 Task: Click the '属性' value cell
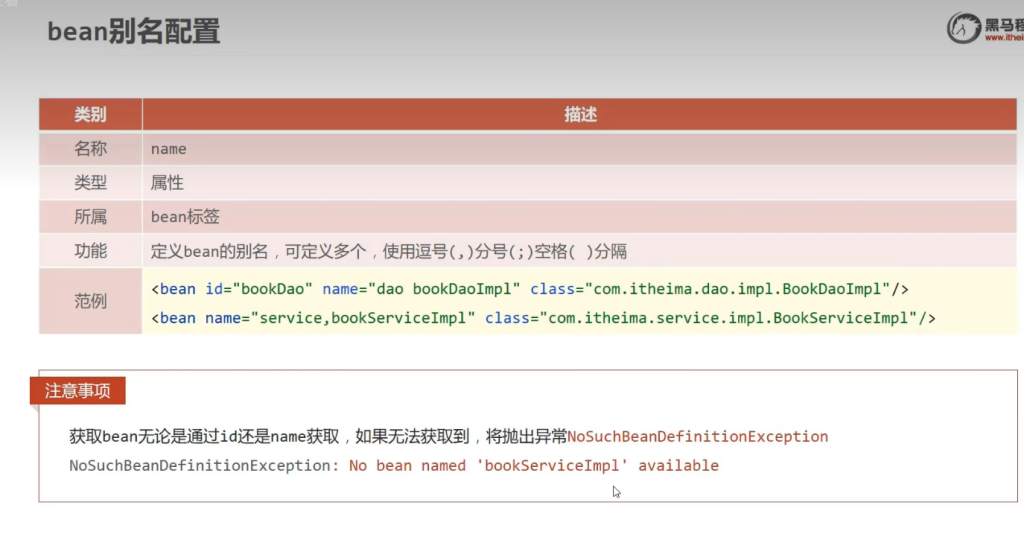[x=167, y=183]
